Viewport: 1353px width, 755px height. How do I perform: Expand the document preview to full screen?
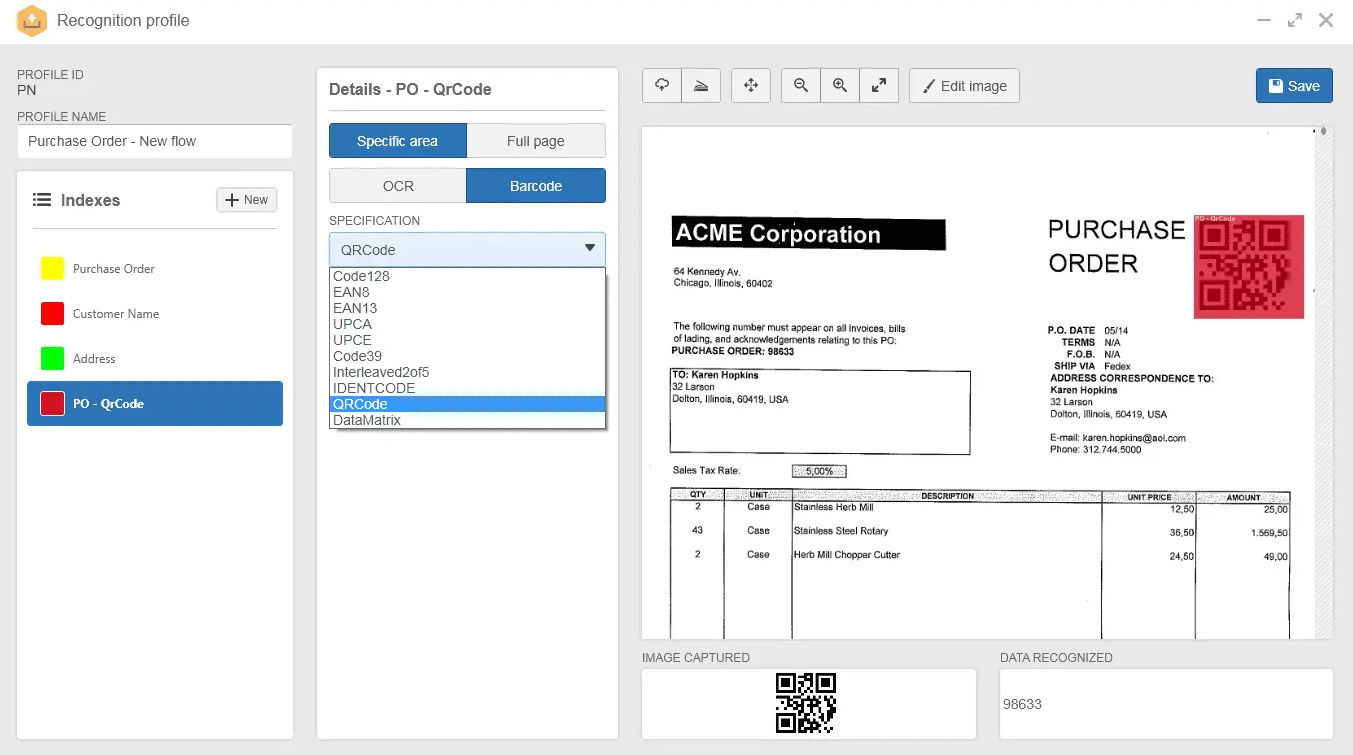point(879,85)
